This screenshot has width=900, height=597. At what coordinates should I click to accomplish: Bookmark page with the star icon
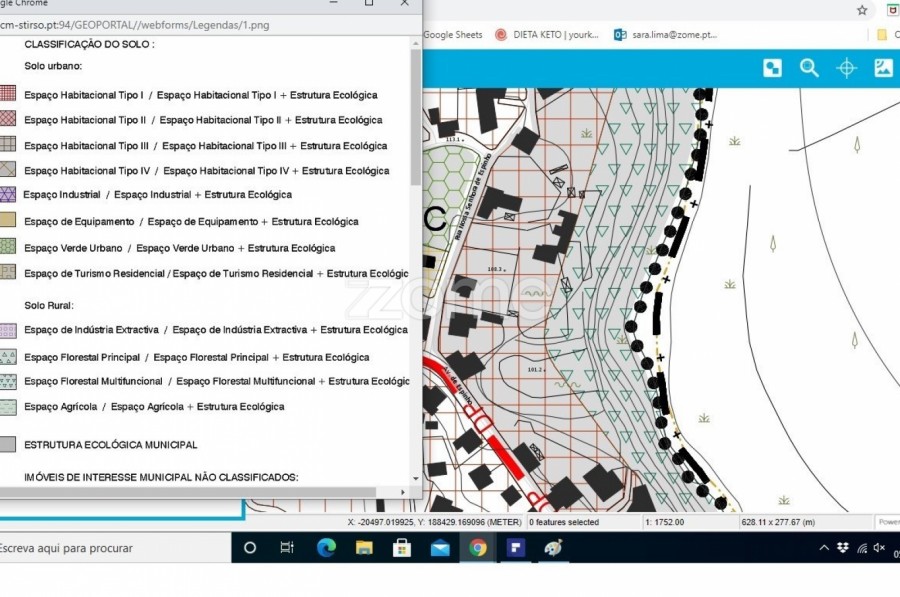pyautogui.click(x=862, y=10)
